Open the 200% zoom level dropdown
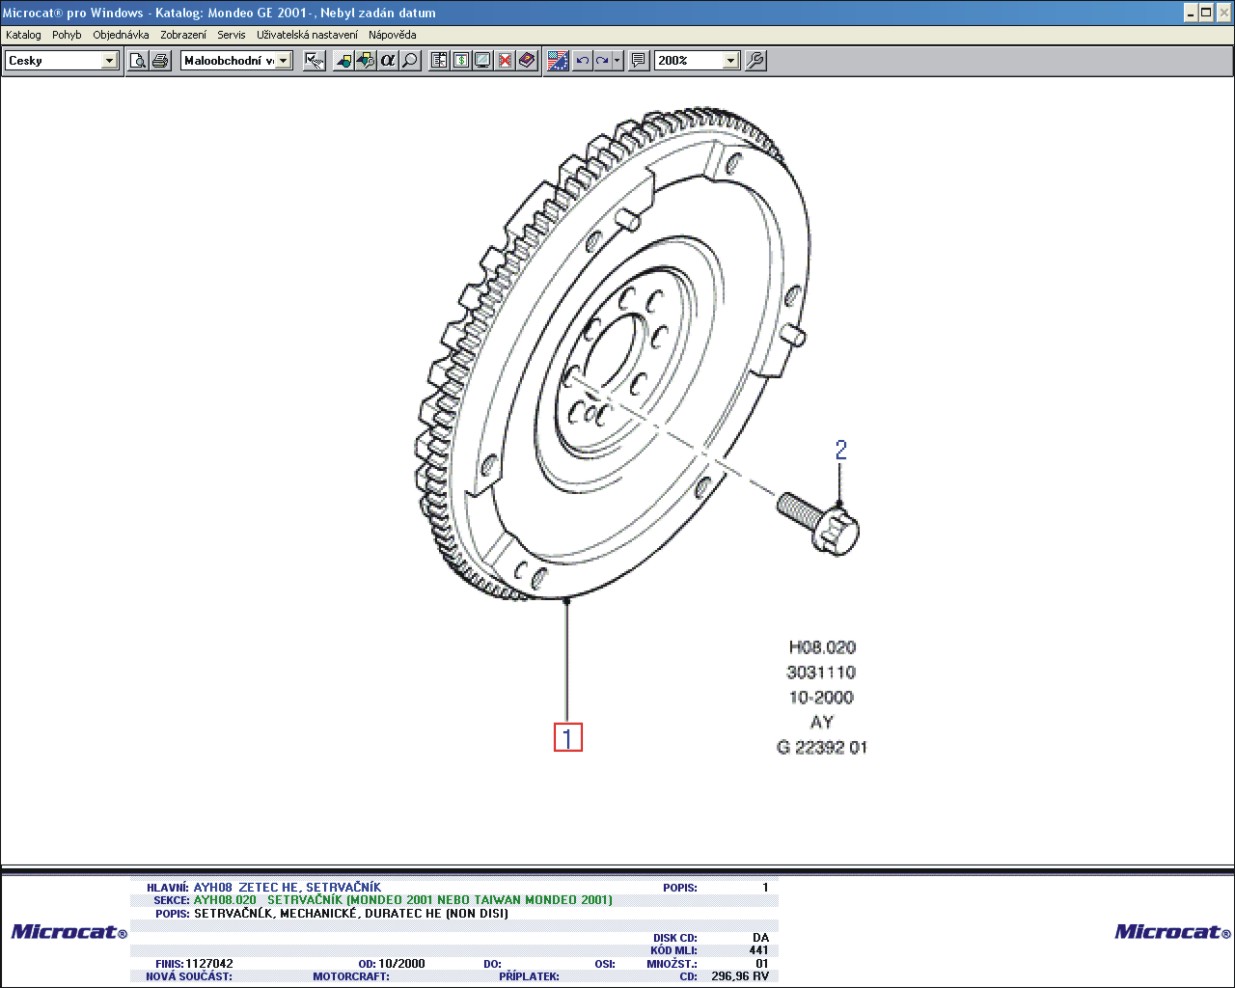The height and width of the screenshot is (988, 1235). 730,61
